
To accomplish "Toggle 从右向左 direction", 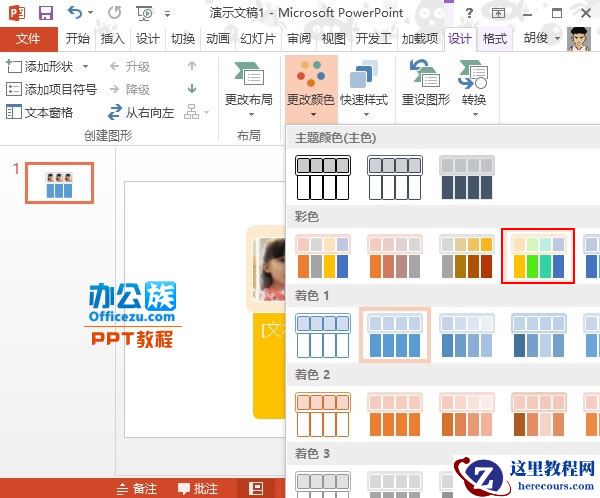I will [x=141, y=113].
